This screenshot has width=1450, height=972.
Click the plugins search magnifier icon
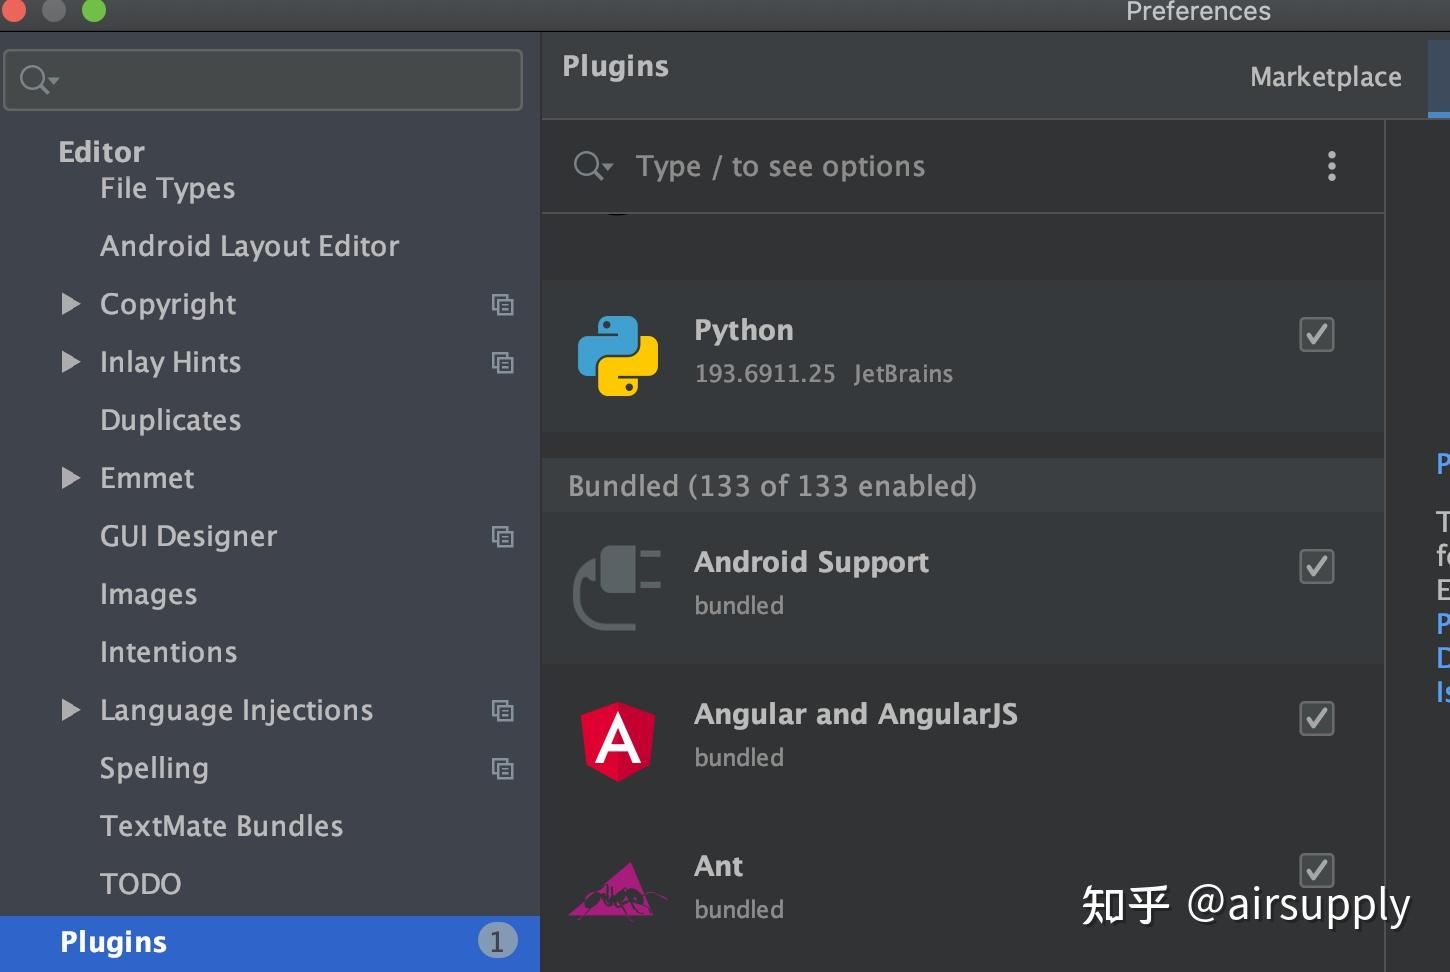tap(592, 166)
